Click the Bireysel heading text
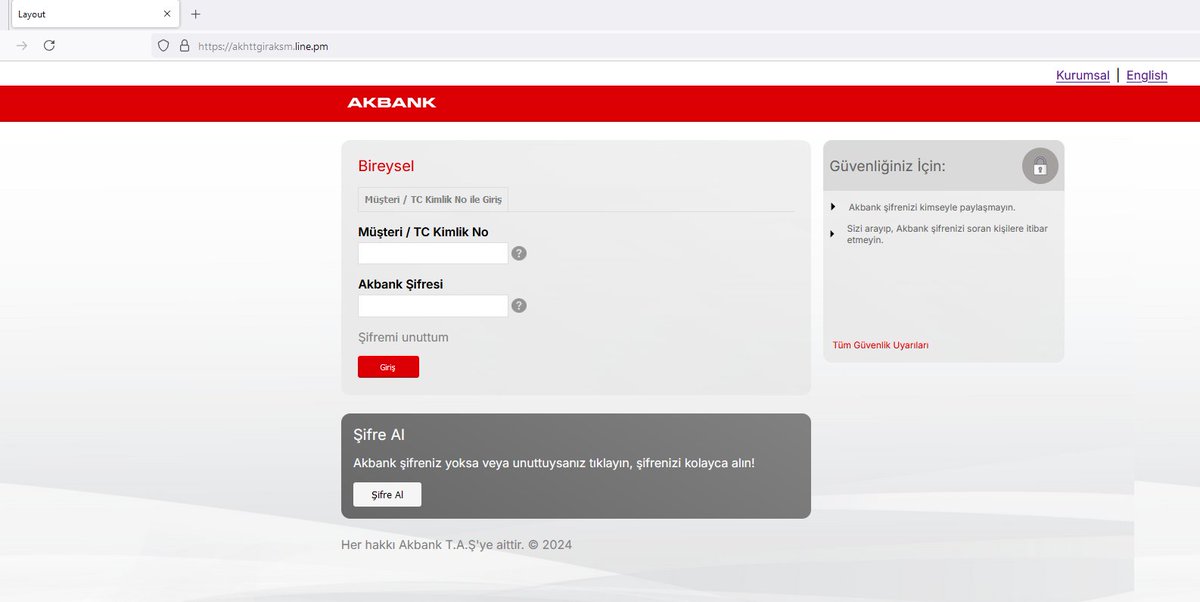Image resolution: width=1200 pixels, height=602 pixels. (386, 166)
